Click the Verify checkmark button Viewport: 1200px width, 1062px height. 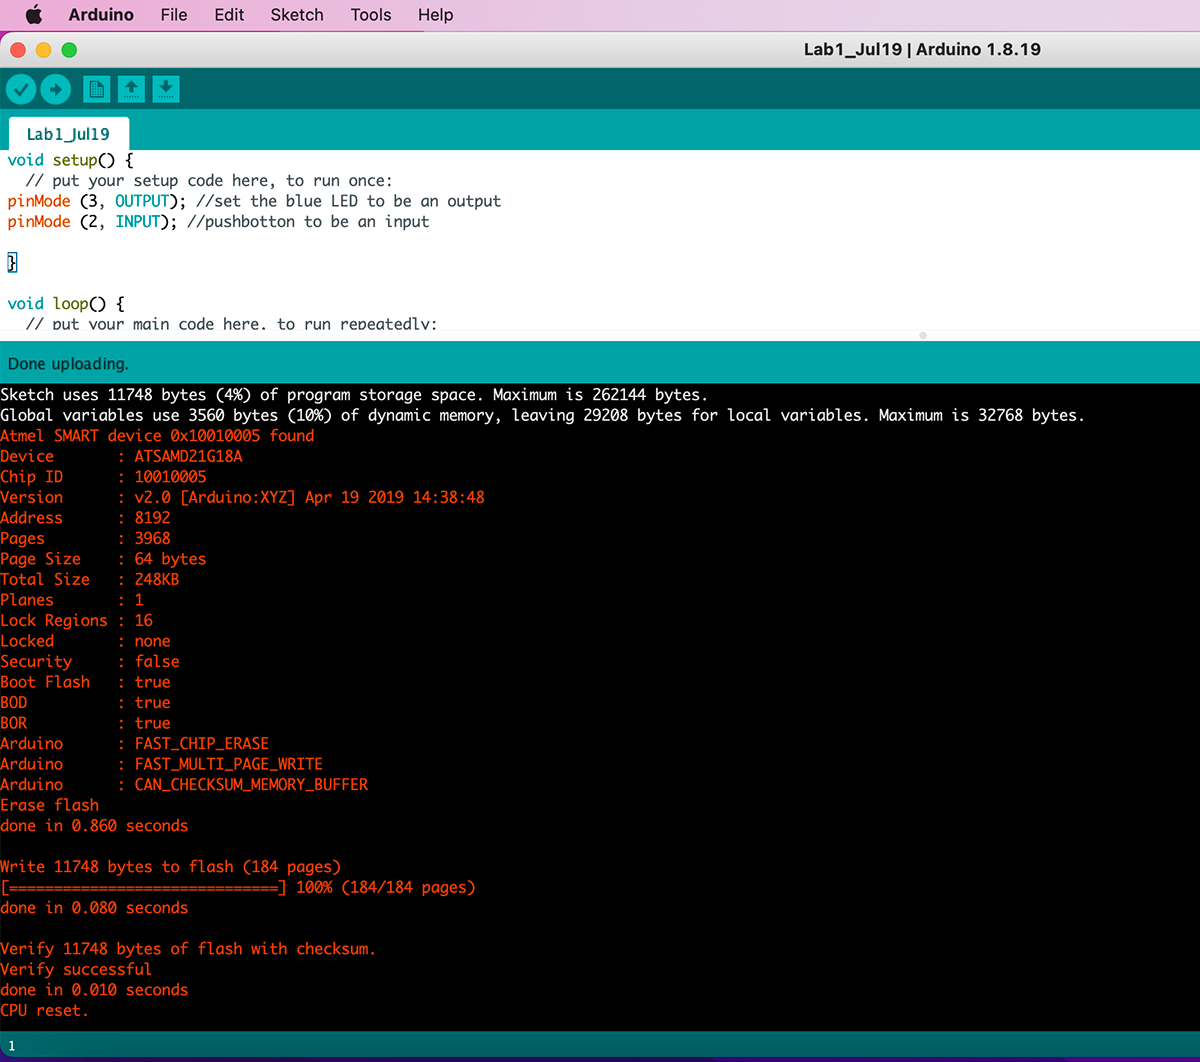(21, 89)
